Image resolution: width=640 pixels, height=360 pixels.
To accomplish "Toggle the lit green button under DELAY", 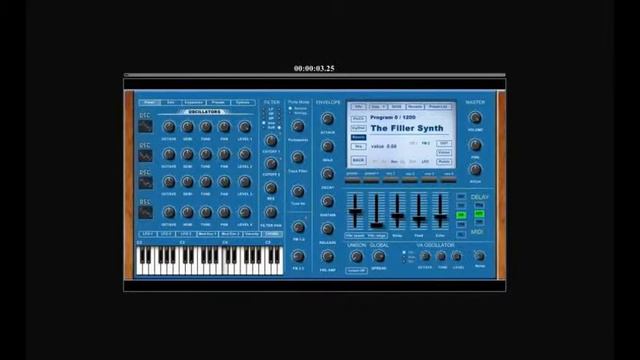I will [480, 213].
